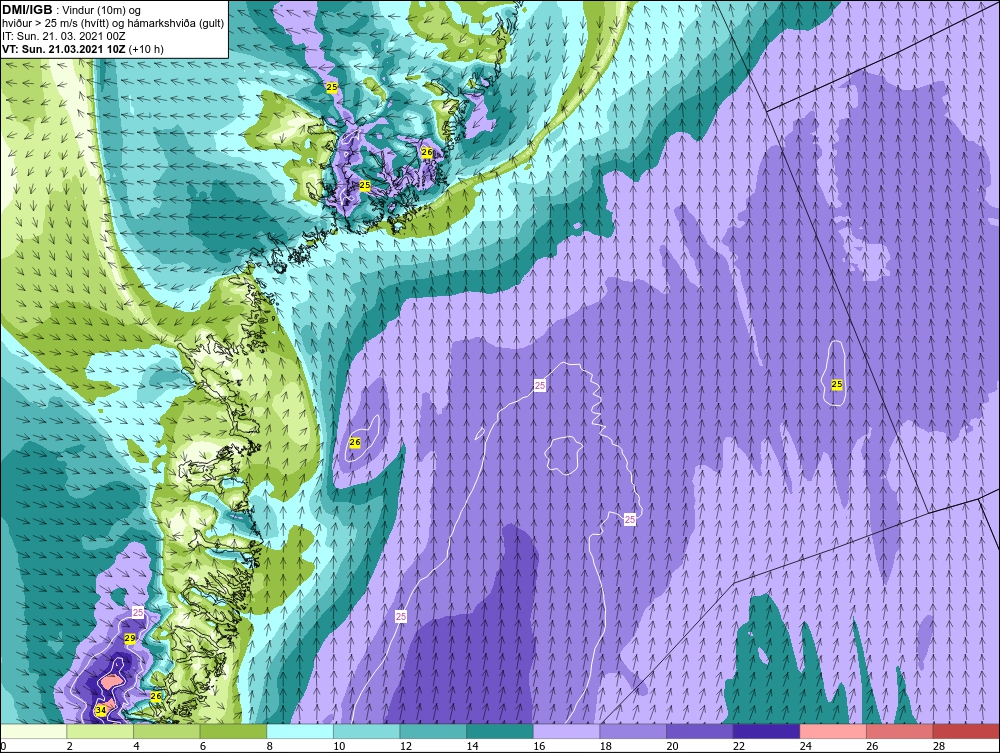1000x753 pixels.
Task: Click the legend scale number 18
Action: click(605, 746)
